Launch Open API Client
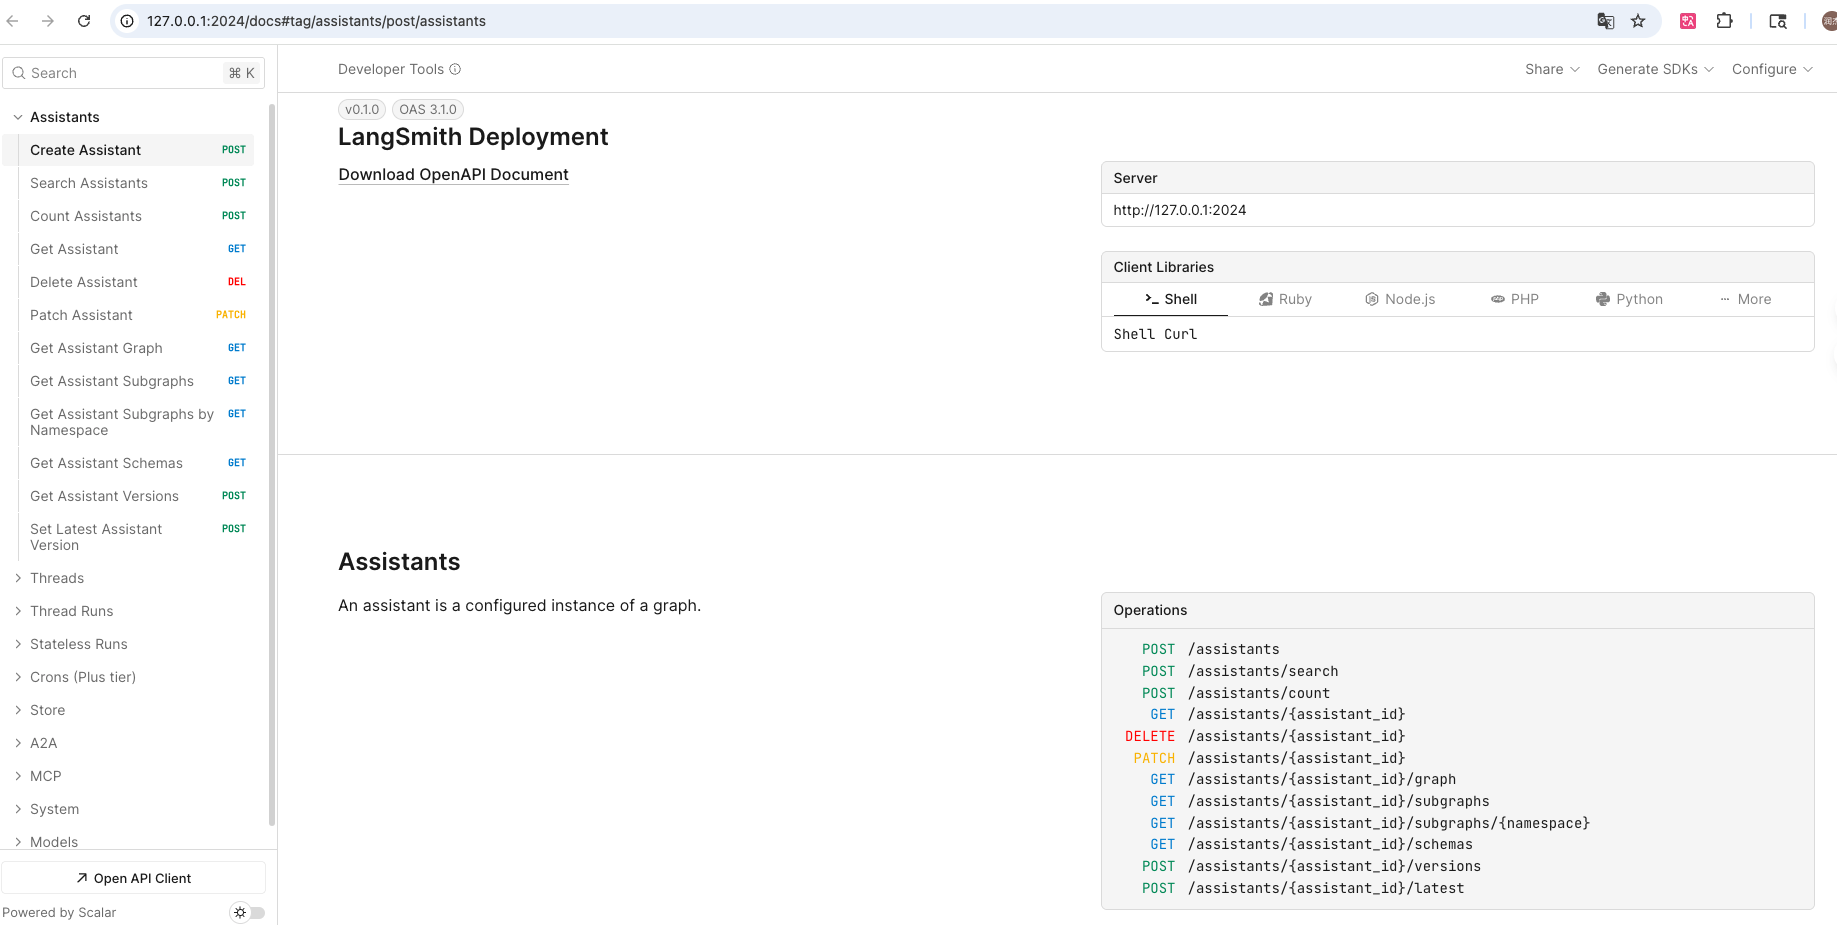Image resolution: width=1837 pixels, height=925 pixels. coord(134,878)
